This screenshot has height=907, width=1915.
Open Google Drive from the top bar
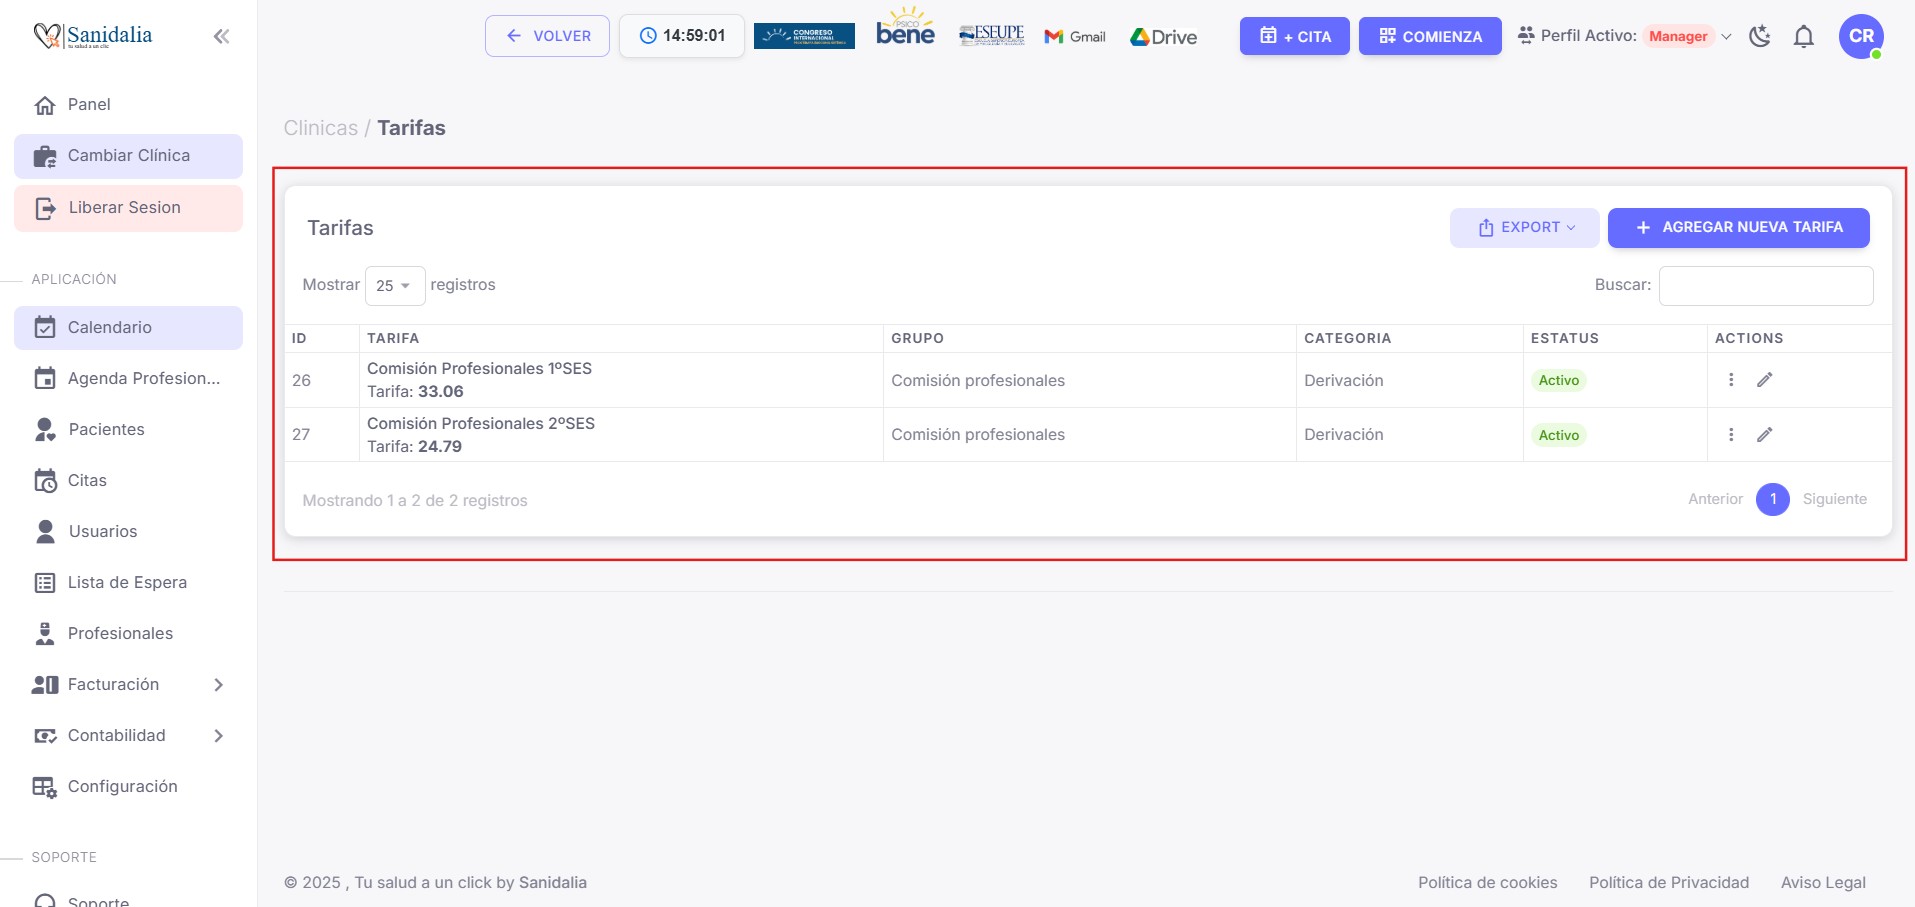click(x=1163, y=36)
